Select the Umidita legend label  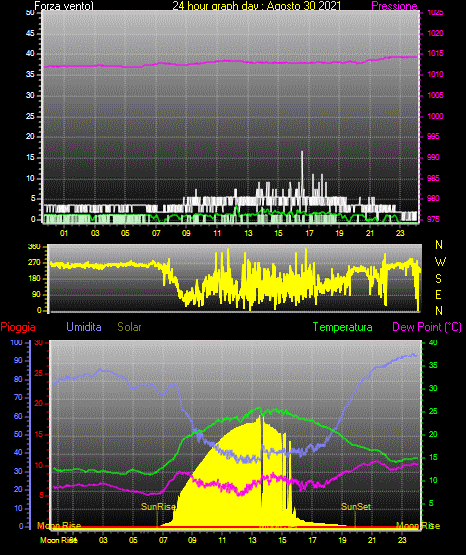pyautogui.click(x=84, y=327)
